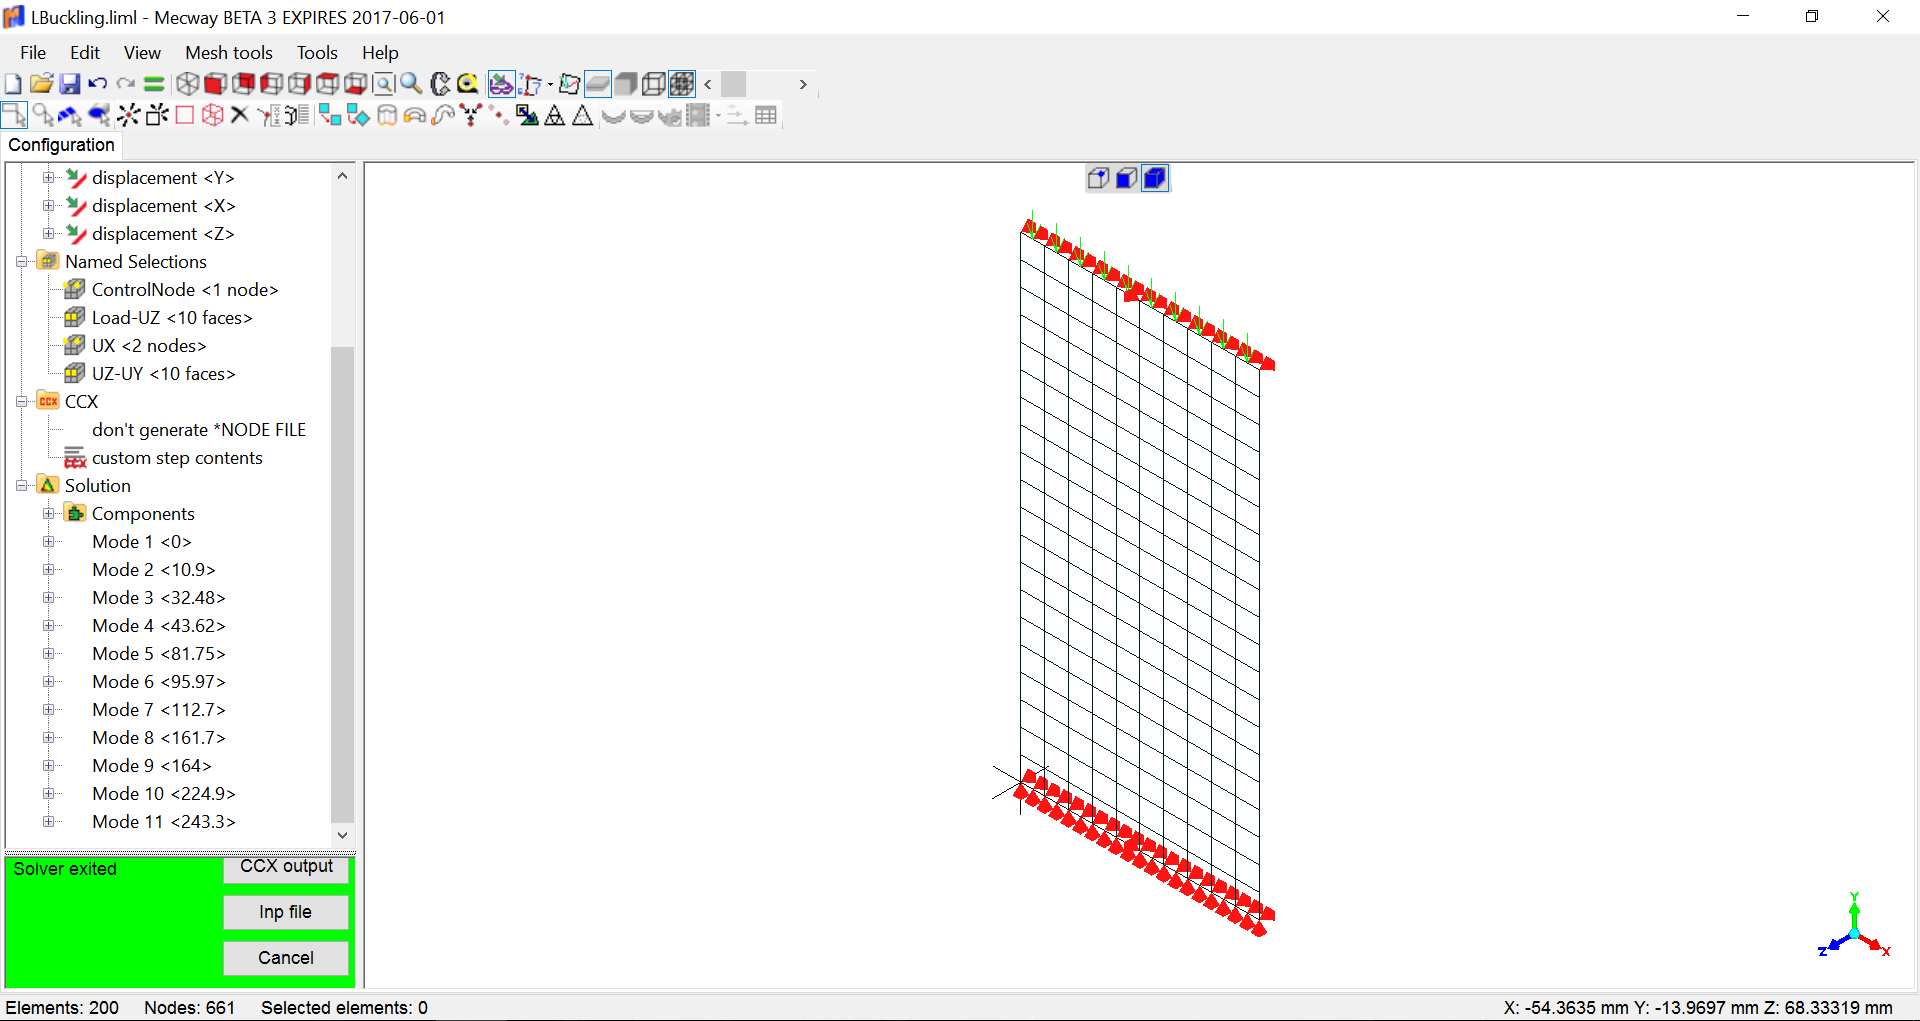Undo the last action
The width and height of the screenshot is (1920, 1021).
pyautogui.click(x=97, y=84)
